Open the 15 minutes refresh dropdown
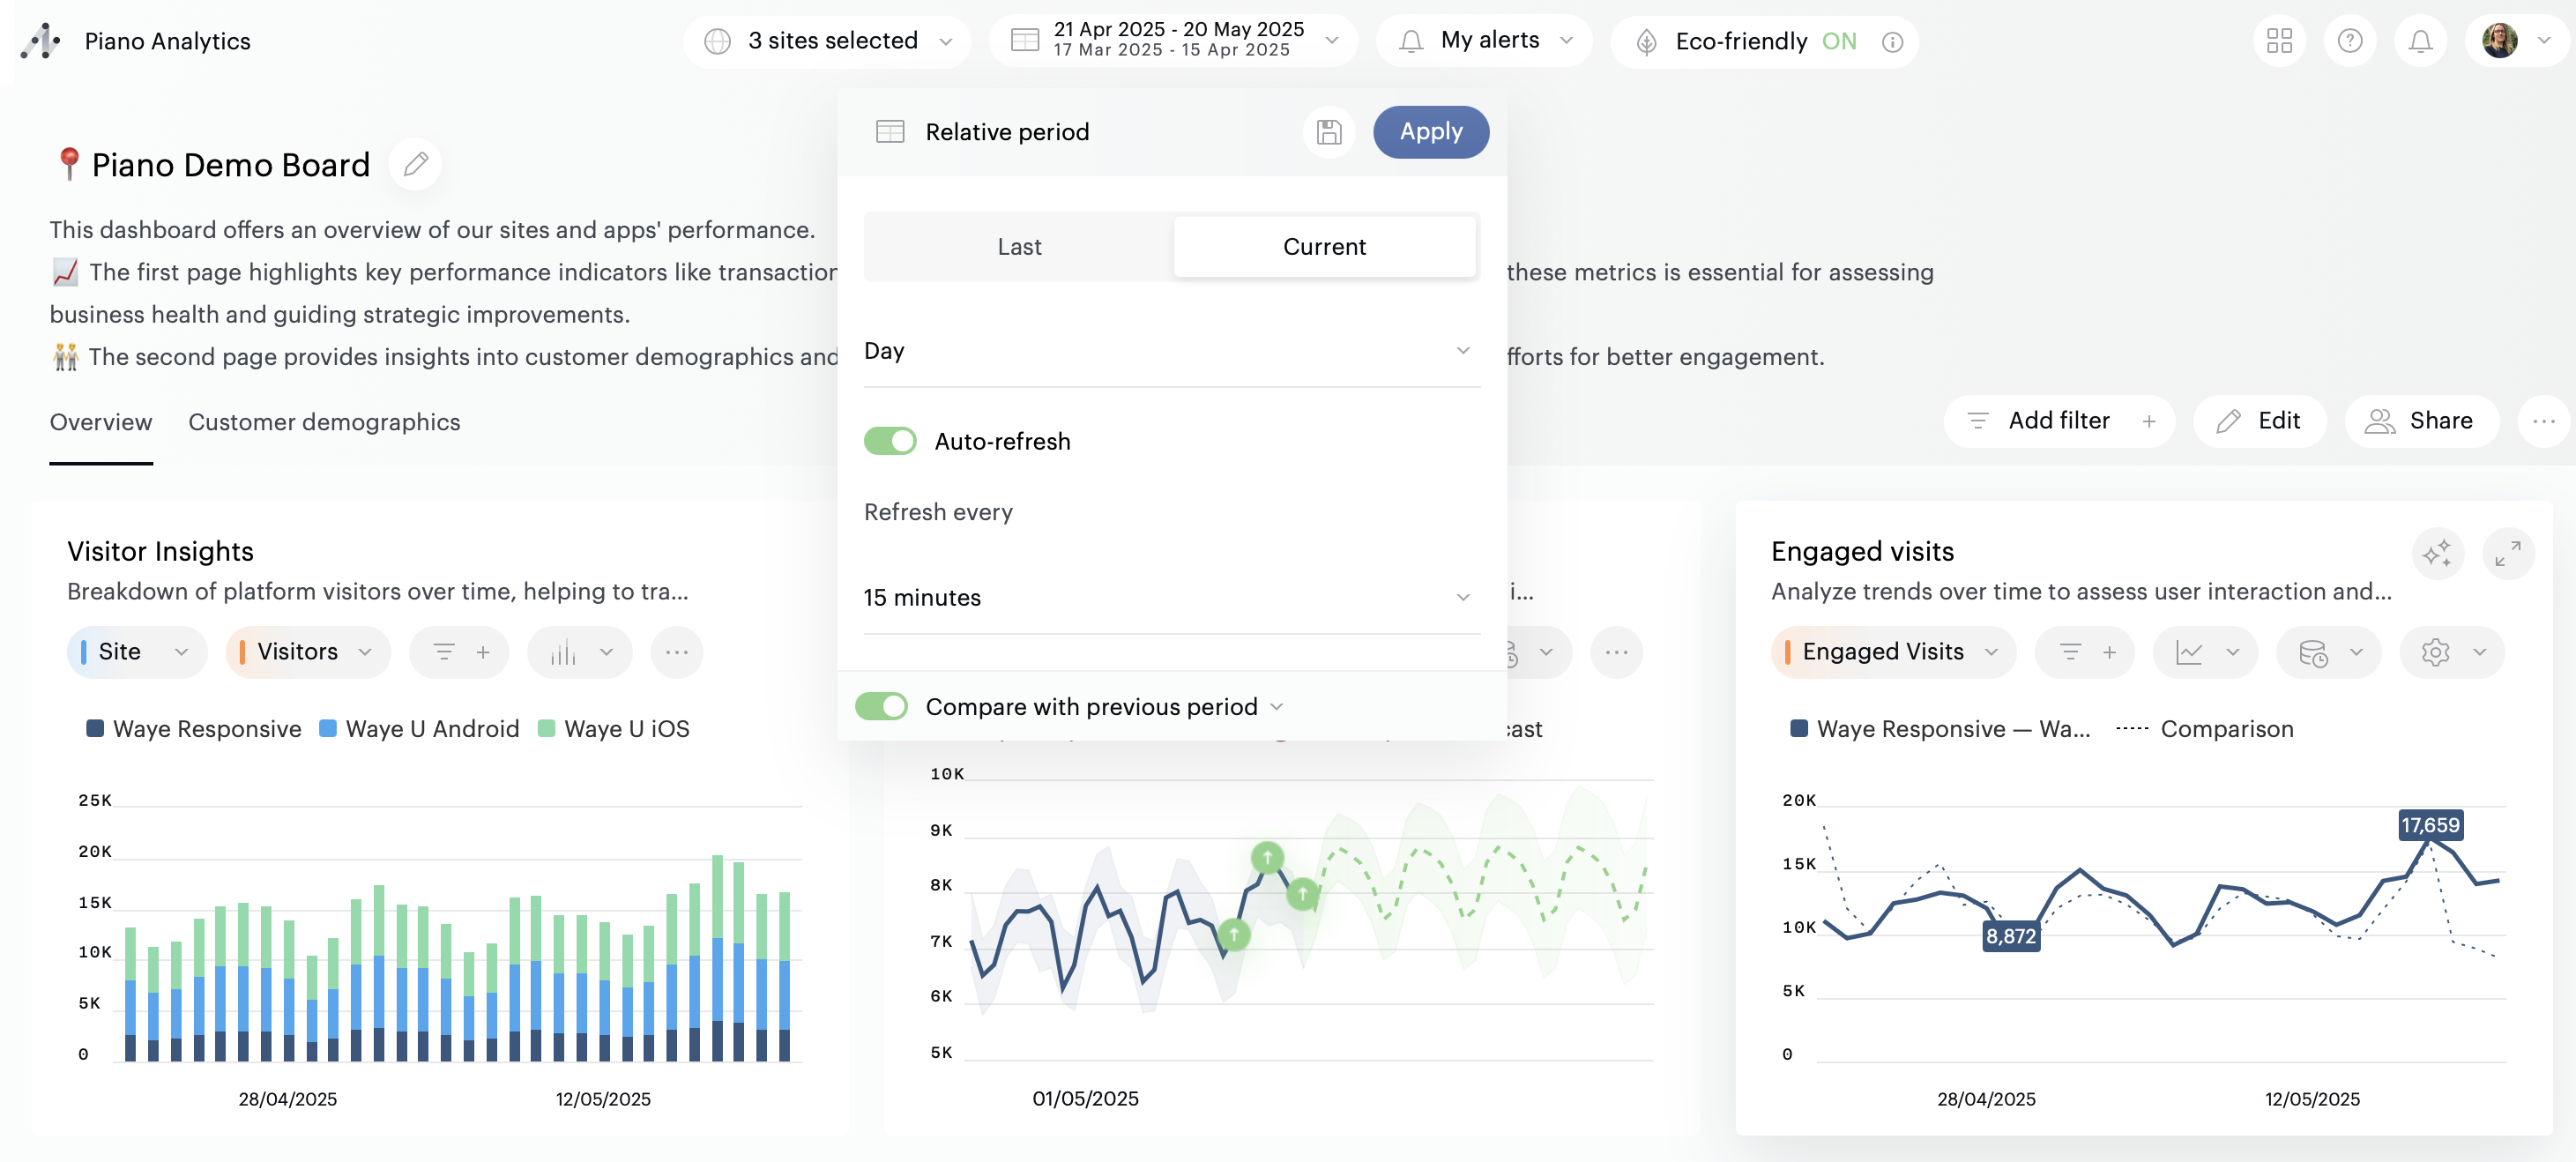The height and width of the screenshot is (1162, 2576). pos(1171,598)
